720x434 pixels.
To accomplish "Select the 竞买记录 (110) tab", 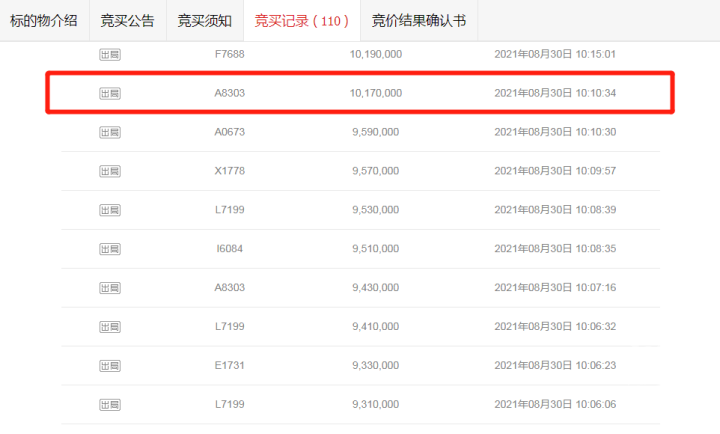I will point(301,20).
